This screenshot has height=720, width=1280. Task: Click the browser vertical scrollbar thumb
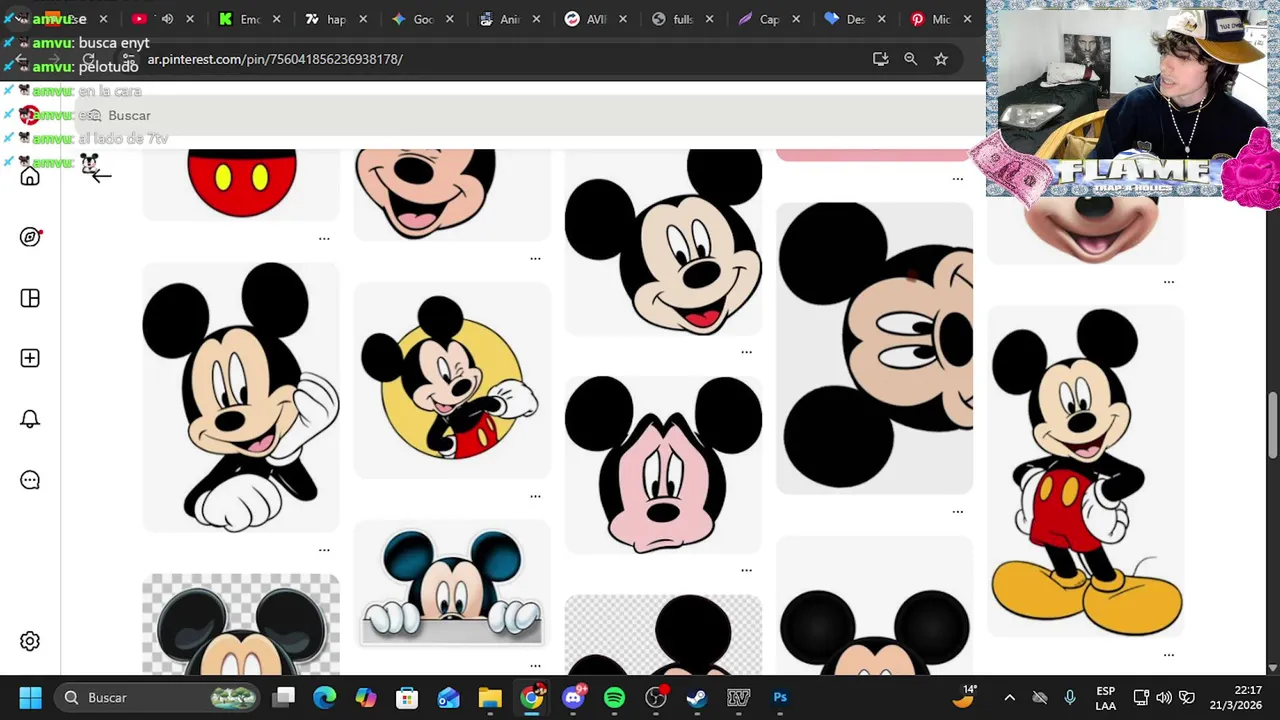pyautogui.click(x=1273, y=425)
